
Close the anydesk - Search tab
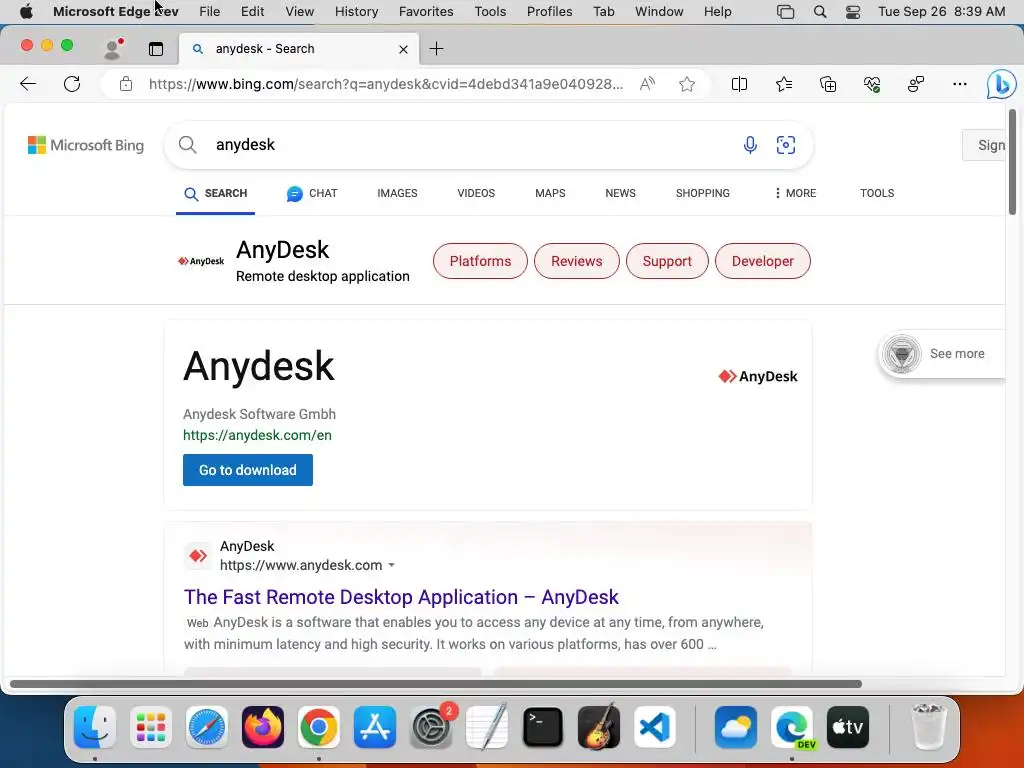(x=404, y=49)
